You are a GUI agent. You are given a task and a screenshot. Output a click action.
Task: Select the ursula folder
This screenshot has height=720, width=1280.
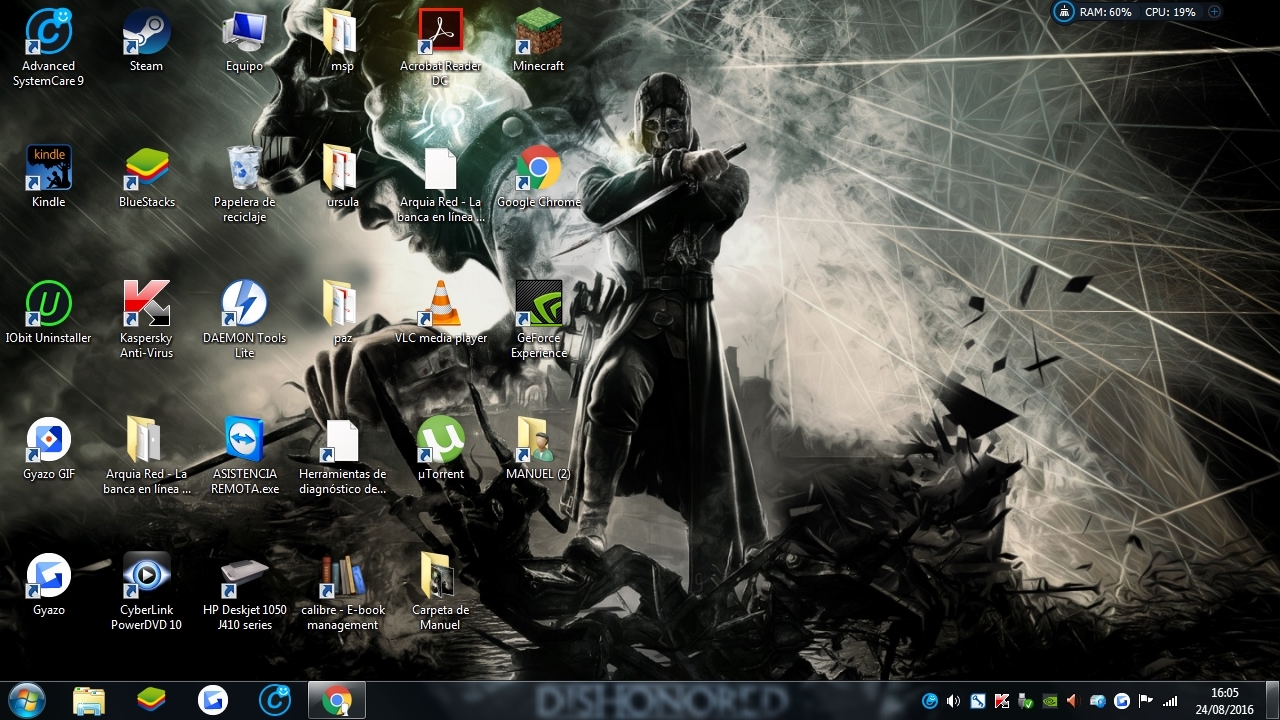[x=342, y=177]
